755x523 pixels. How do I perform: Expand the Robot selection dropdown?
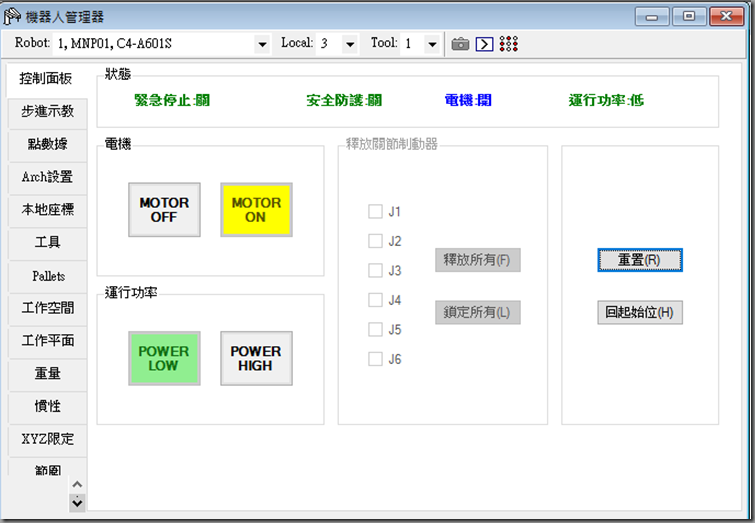[262, 44]
